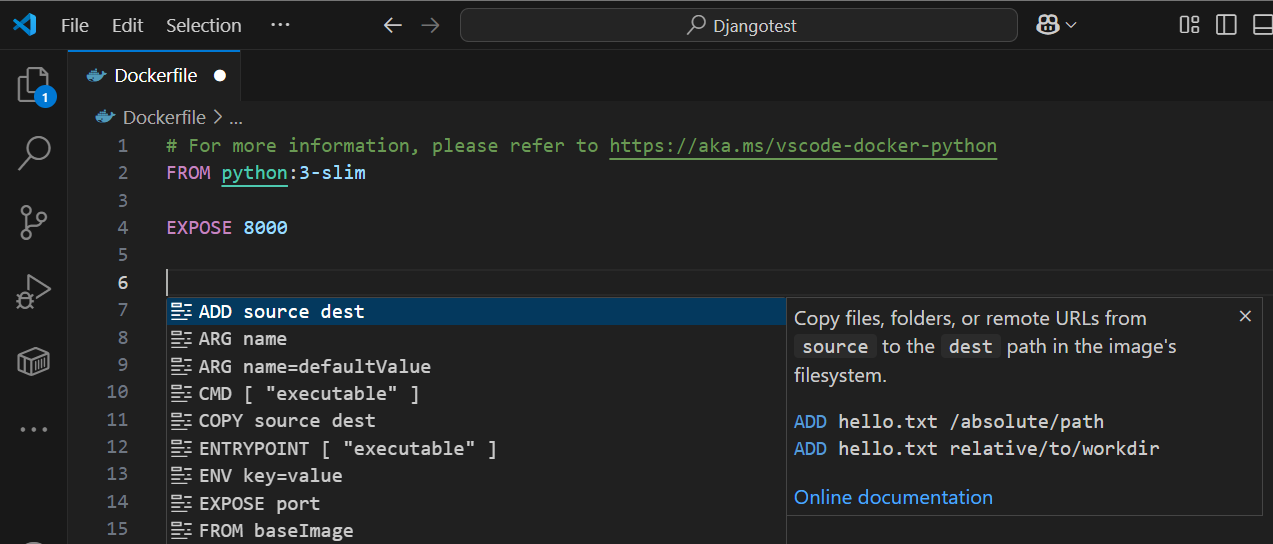Show additional views ellipsis in activity bar

click(x=34, y=430)
